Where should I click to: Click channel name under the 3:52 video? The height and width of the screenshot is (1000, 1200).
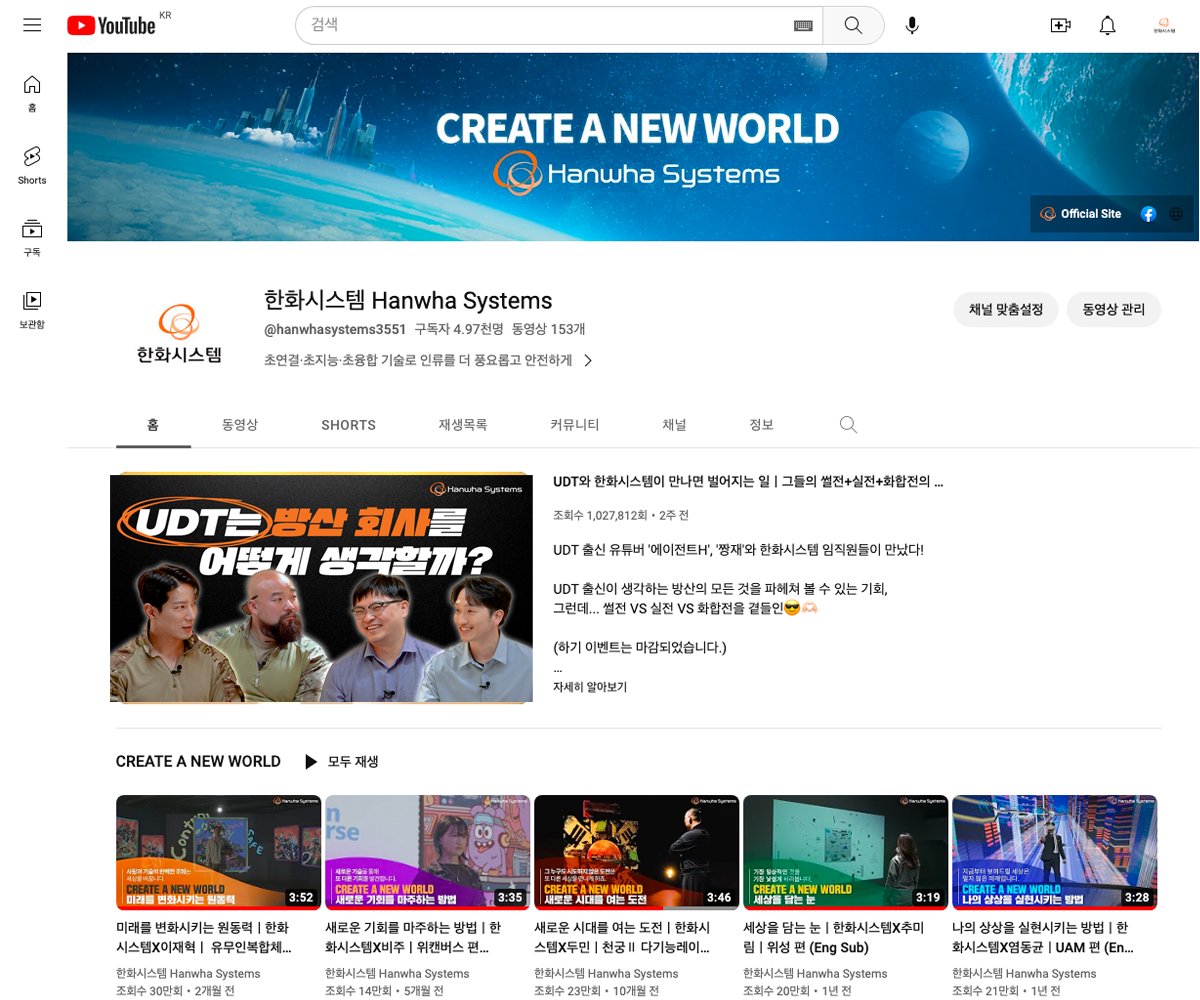pos(188,974)
